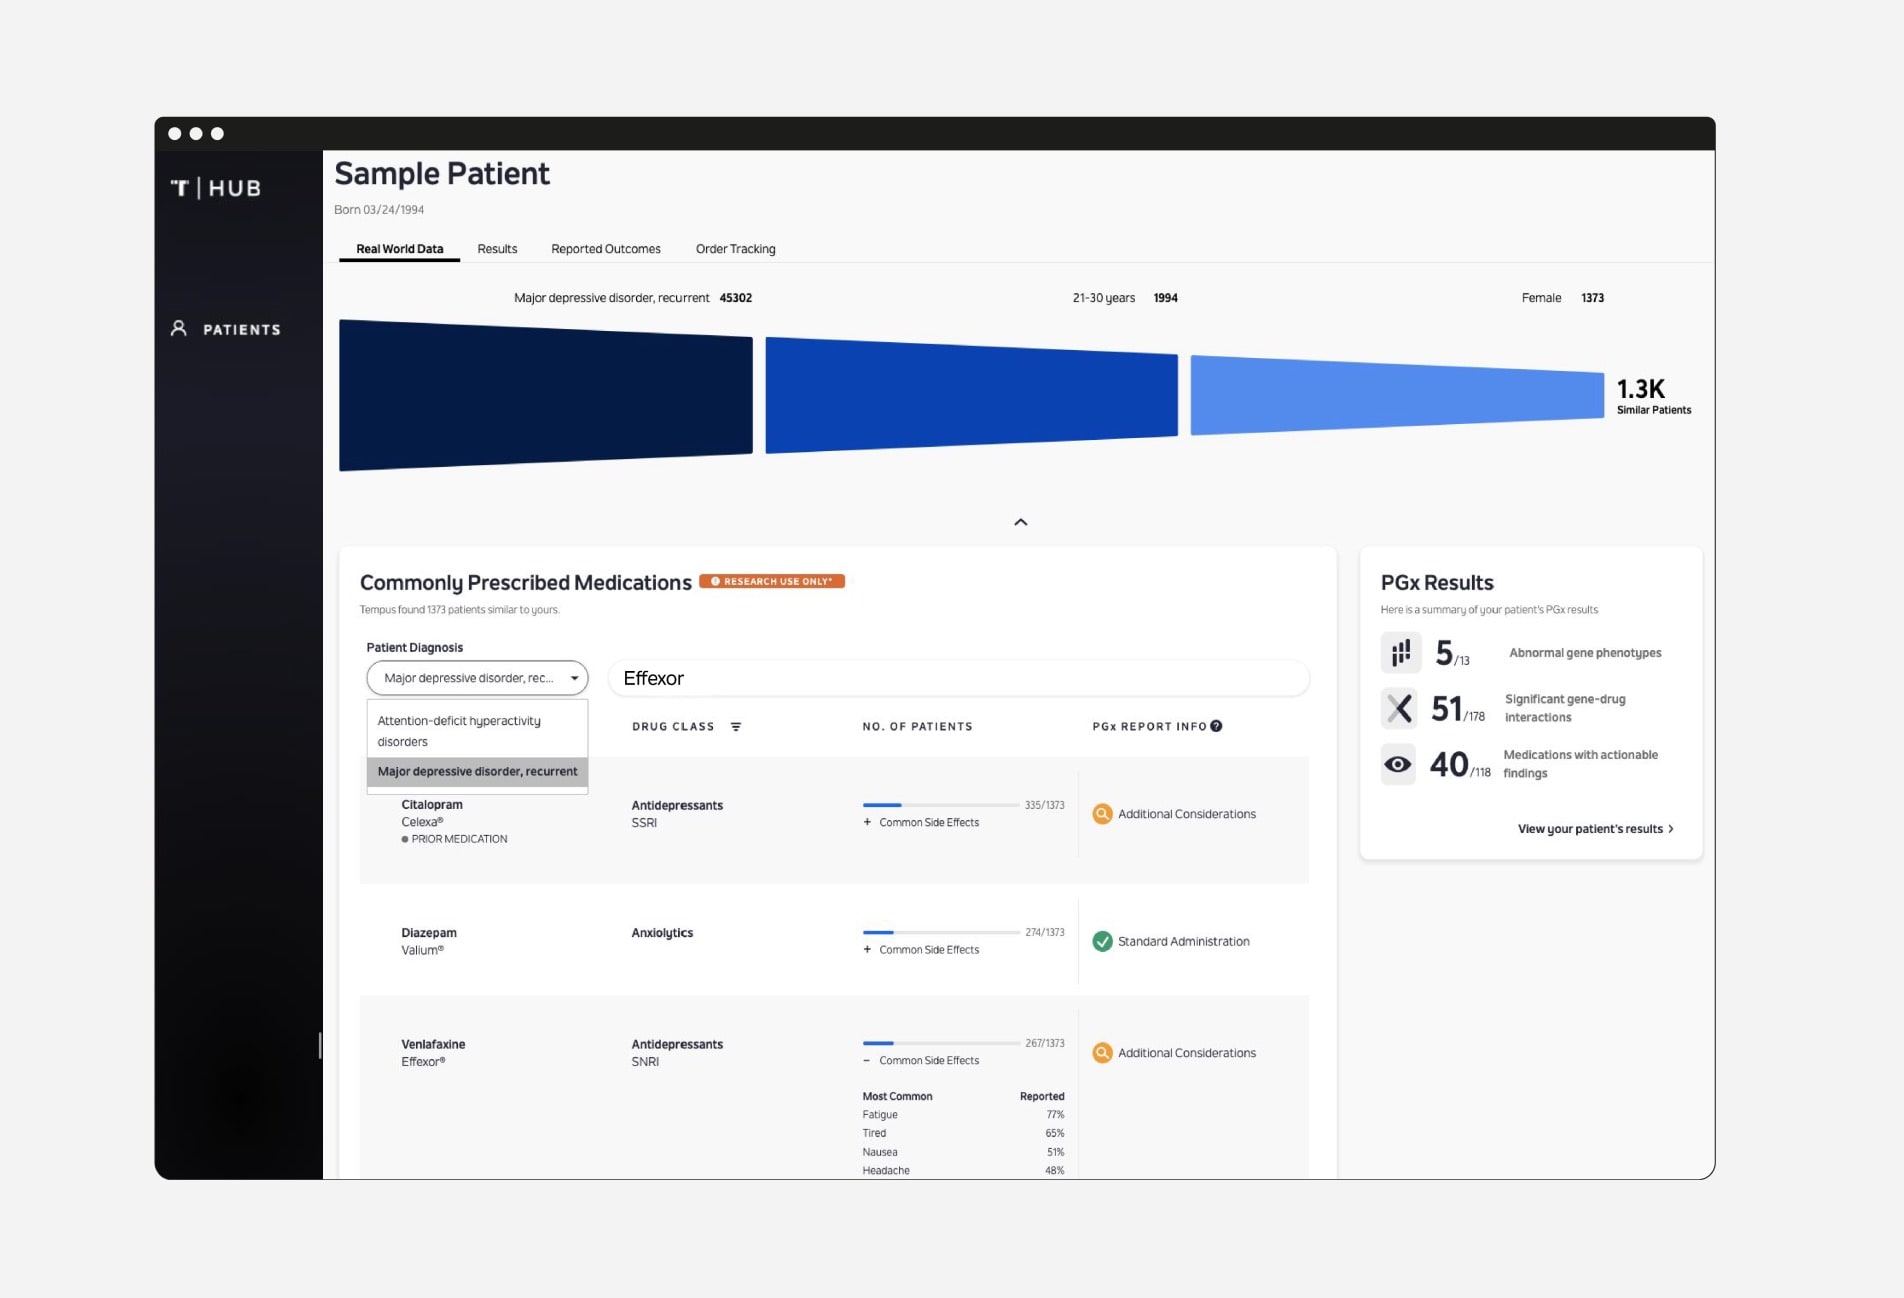This screenshot has width=1904, height=1298.
Task: Click the Patients person icon in sidebar
Action: point(179,328)
